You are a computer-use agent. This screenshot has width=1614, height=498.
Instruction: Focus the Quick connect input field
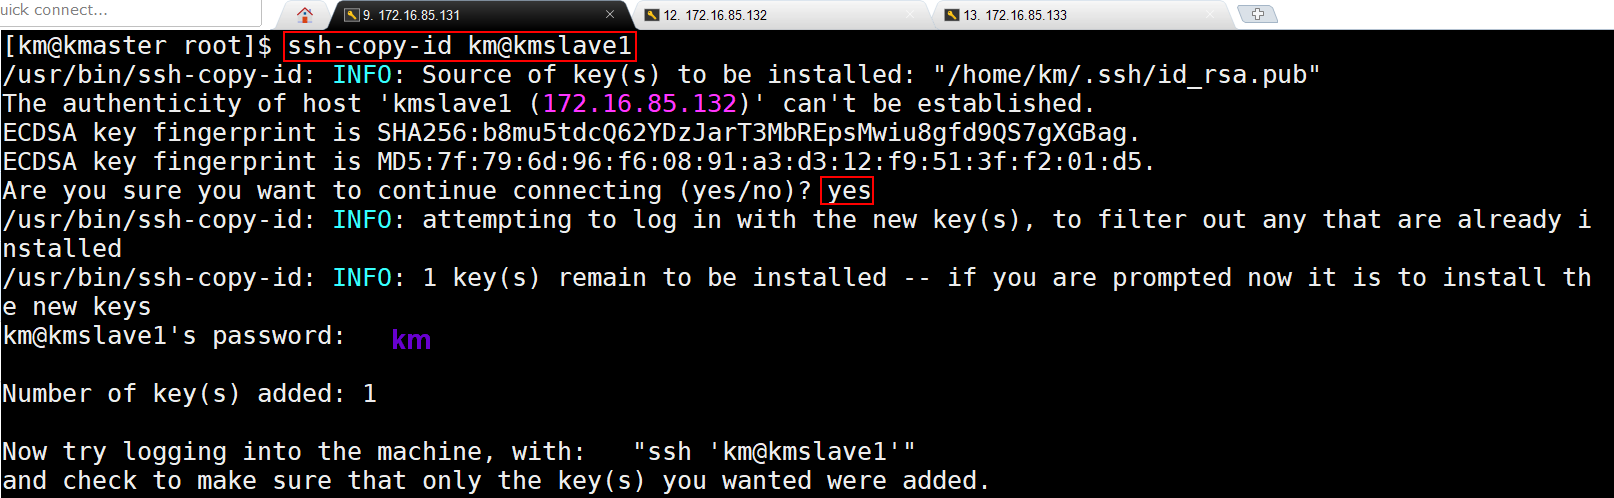[130, 11]
